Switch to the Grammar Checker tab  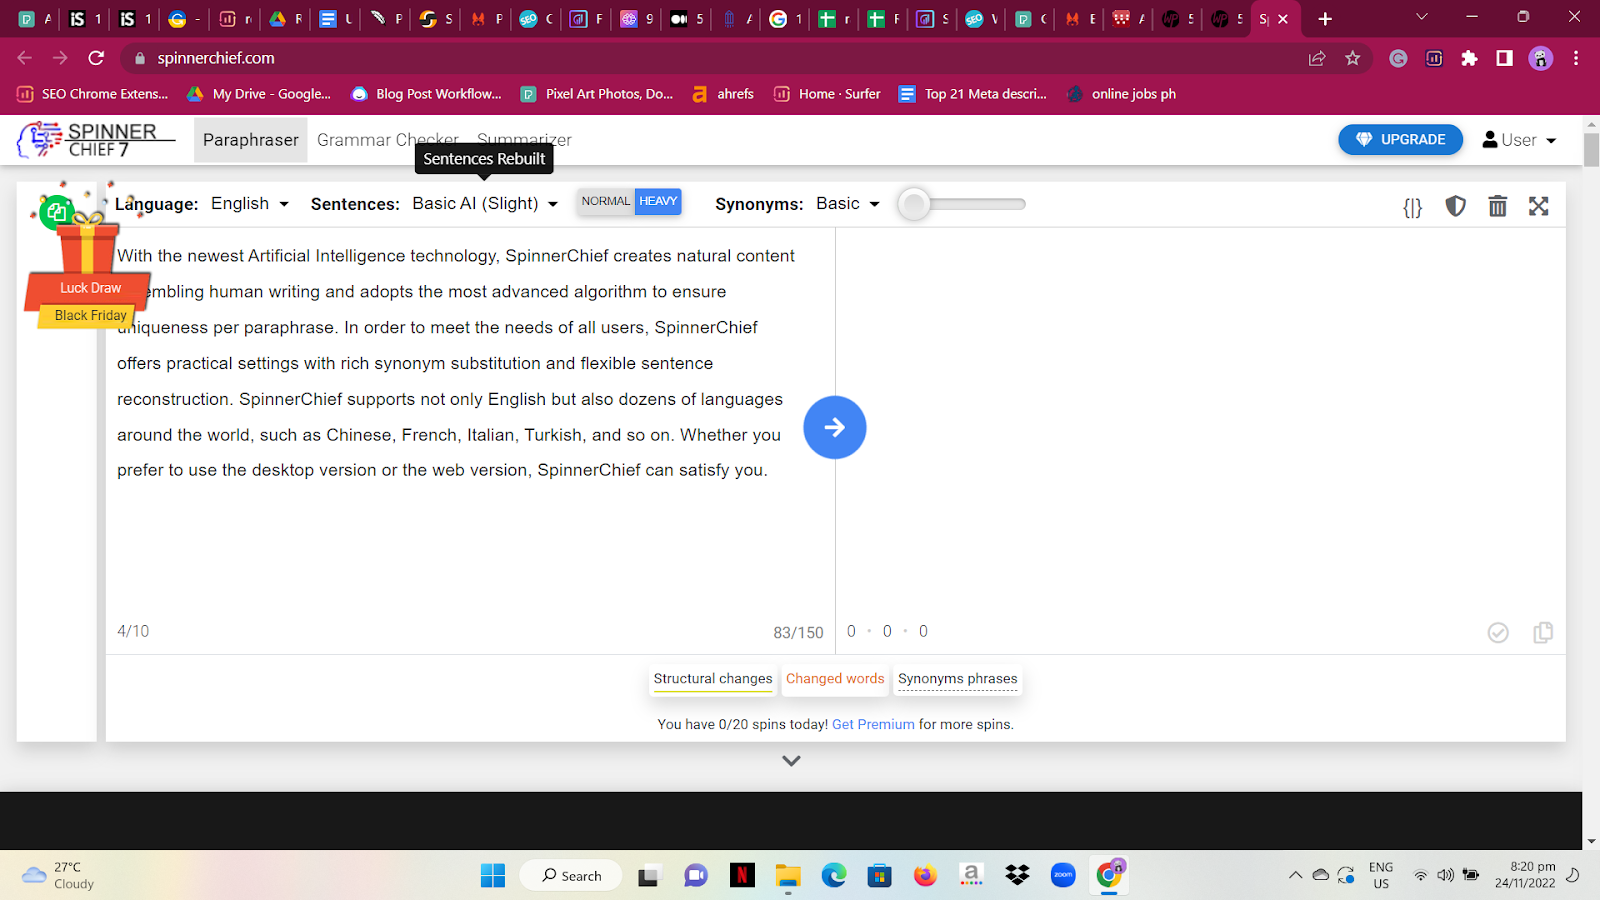coord(388,140)
